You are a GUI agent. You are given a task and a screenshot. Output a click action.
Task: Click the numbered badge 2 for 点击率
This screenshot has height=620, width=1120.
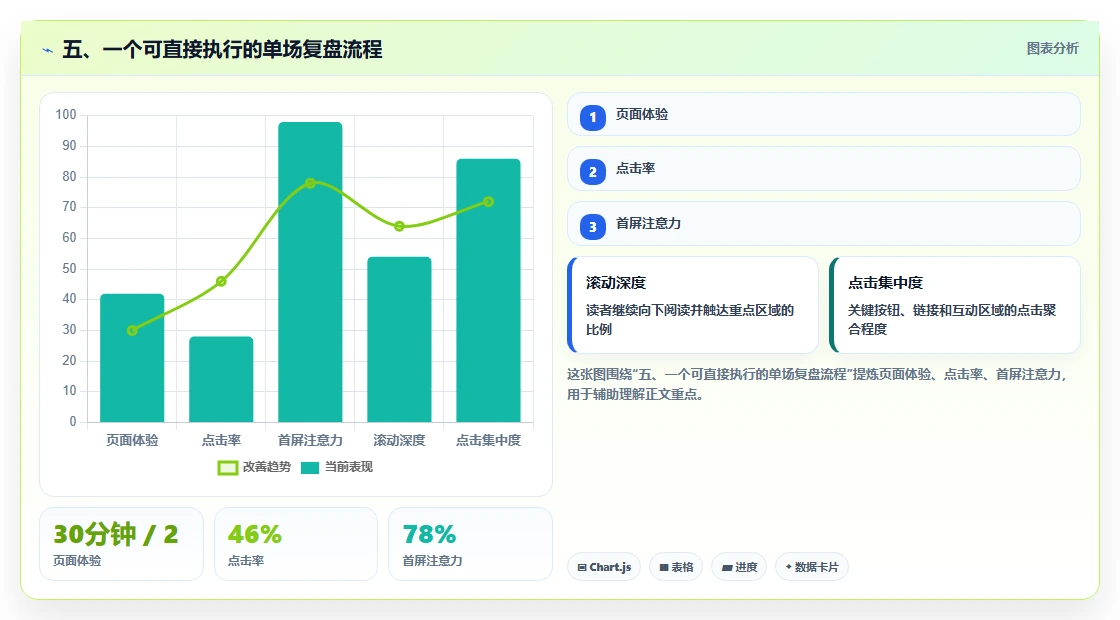coord(593,171)
